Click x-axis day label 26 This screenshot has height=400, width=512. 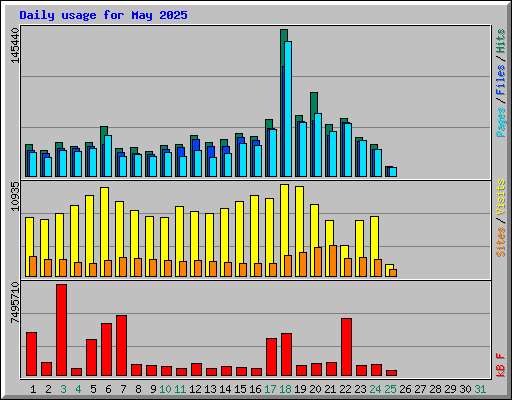coord(405,389)
